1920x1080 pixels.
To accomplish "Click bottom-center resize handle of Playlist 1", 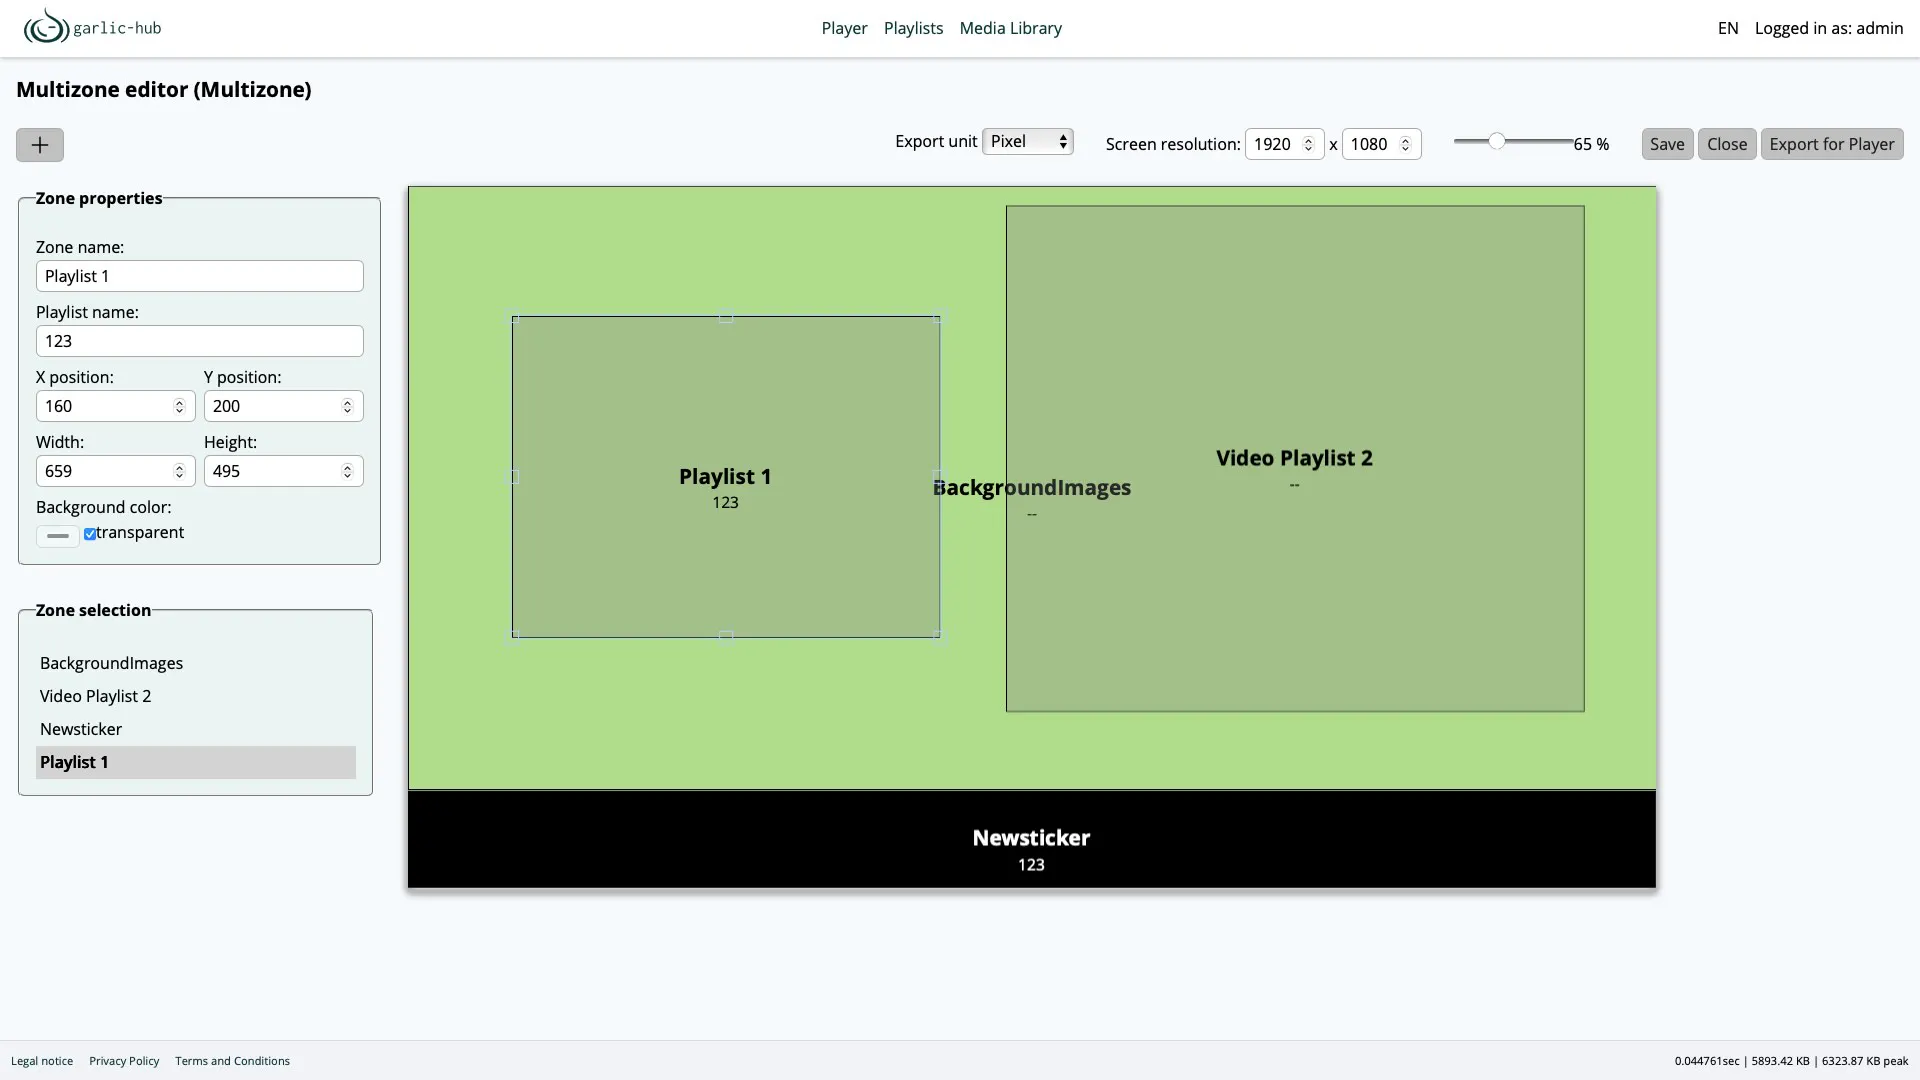I will pyautogui.click(x=726, y=636).
